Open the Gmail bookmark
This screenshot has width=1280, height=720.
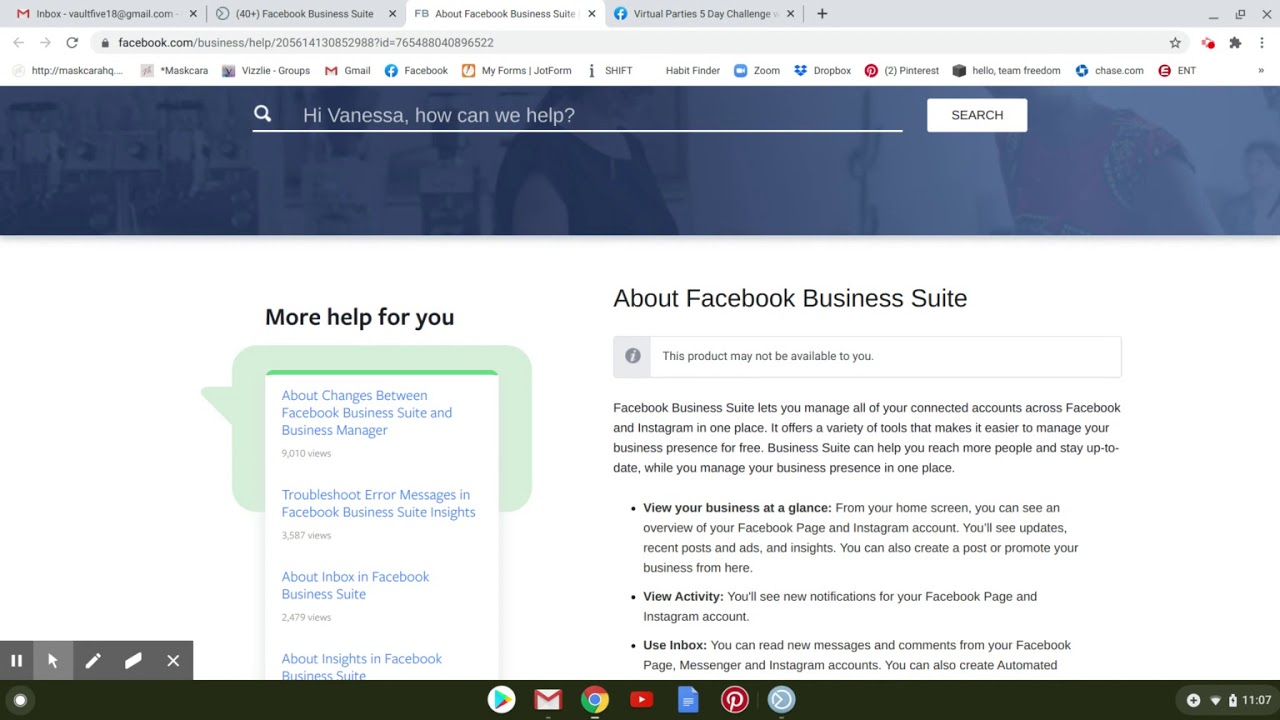click(x=348, y=71)
